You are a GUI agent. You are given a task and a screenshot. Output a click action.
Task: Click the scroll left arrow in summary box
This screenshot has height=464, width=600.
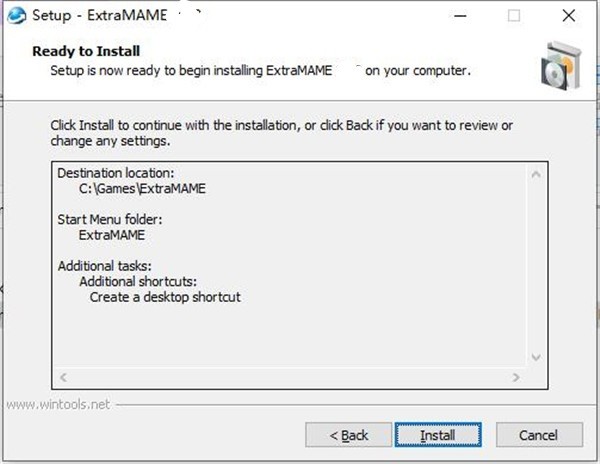[64, 377]
